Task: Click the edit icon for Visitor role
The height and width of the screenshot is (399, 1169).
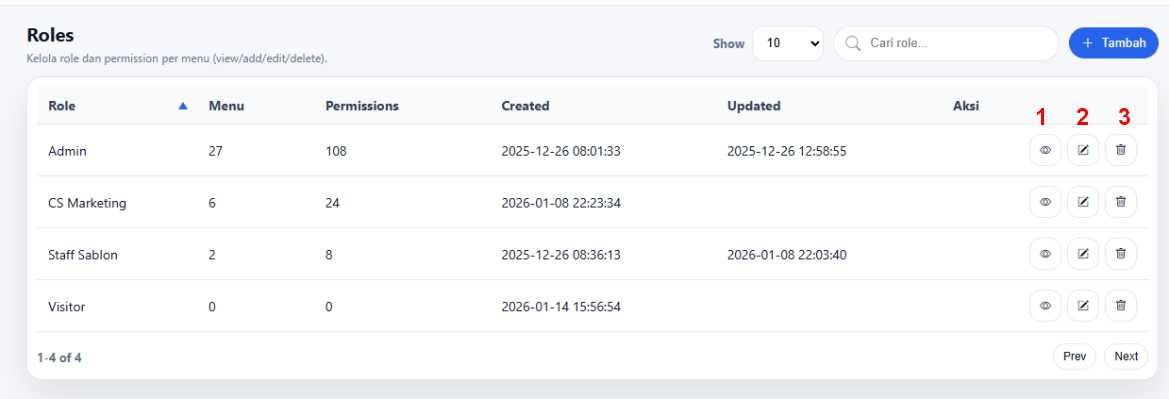Action: (1083, 305)
